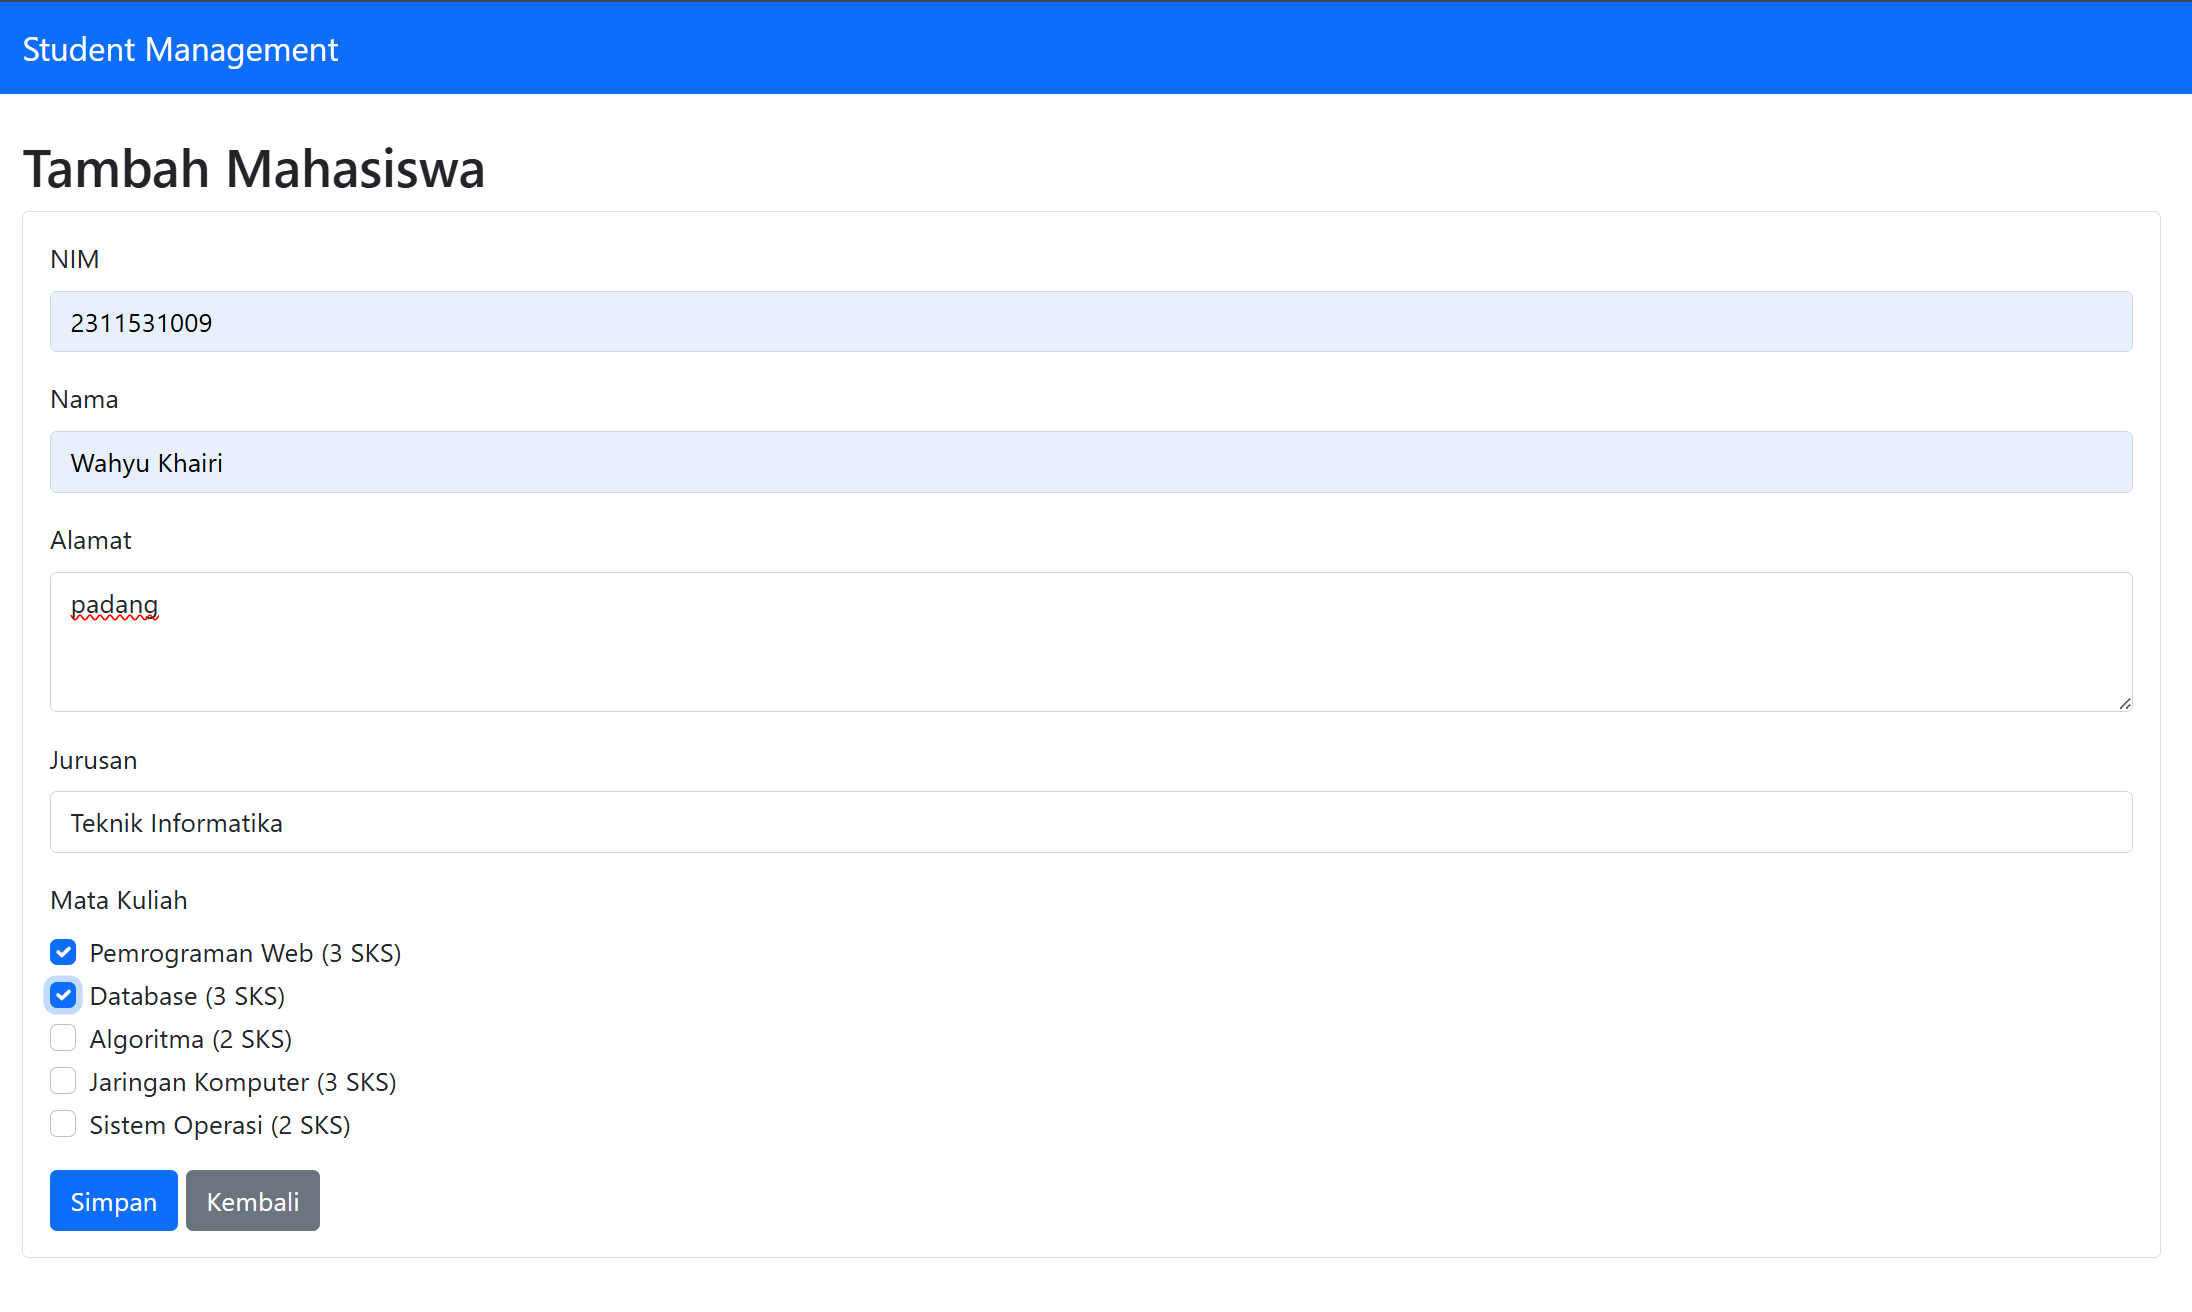Tick the Sistem Operasi checkbox
Image resolution: width=2192 pixels, height=1312 pixels.
tap(63, 1124)
